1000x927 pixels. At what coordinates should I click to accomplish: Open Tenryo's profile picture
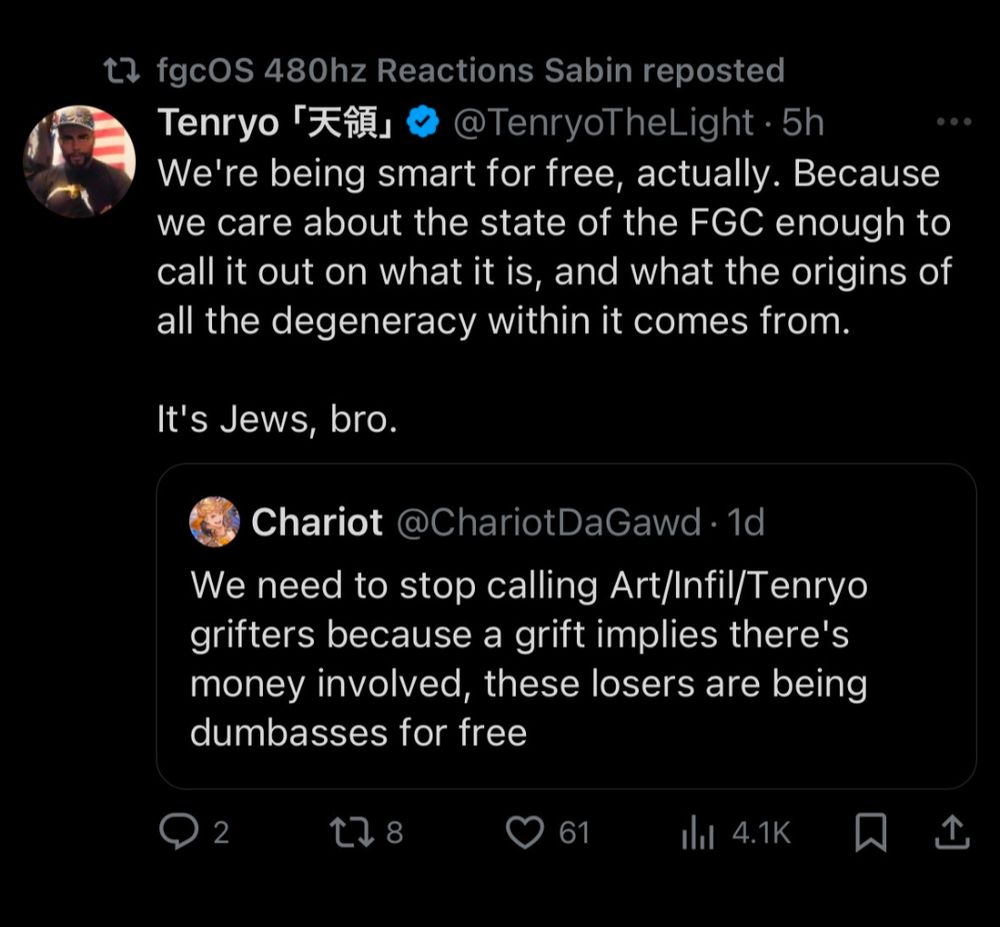coord(79,161)
